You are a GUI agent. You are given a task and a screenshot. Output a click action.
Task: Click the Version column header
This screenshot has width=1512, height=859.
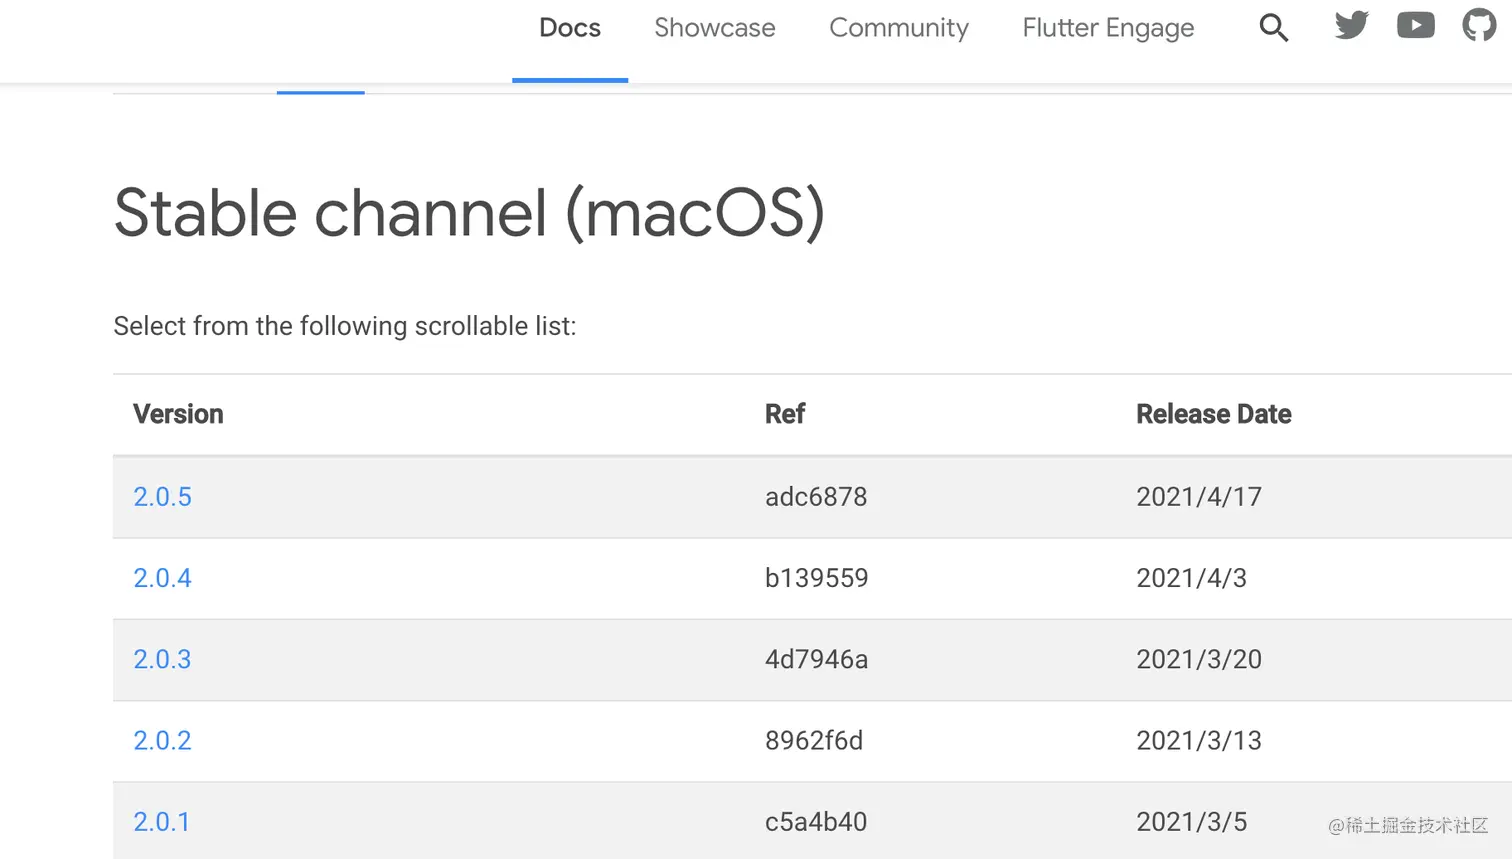tap(178, 414)
